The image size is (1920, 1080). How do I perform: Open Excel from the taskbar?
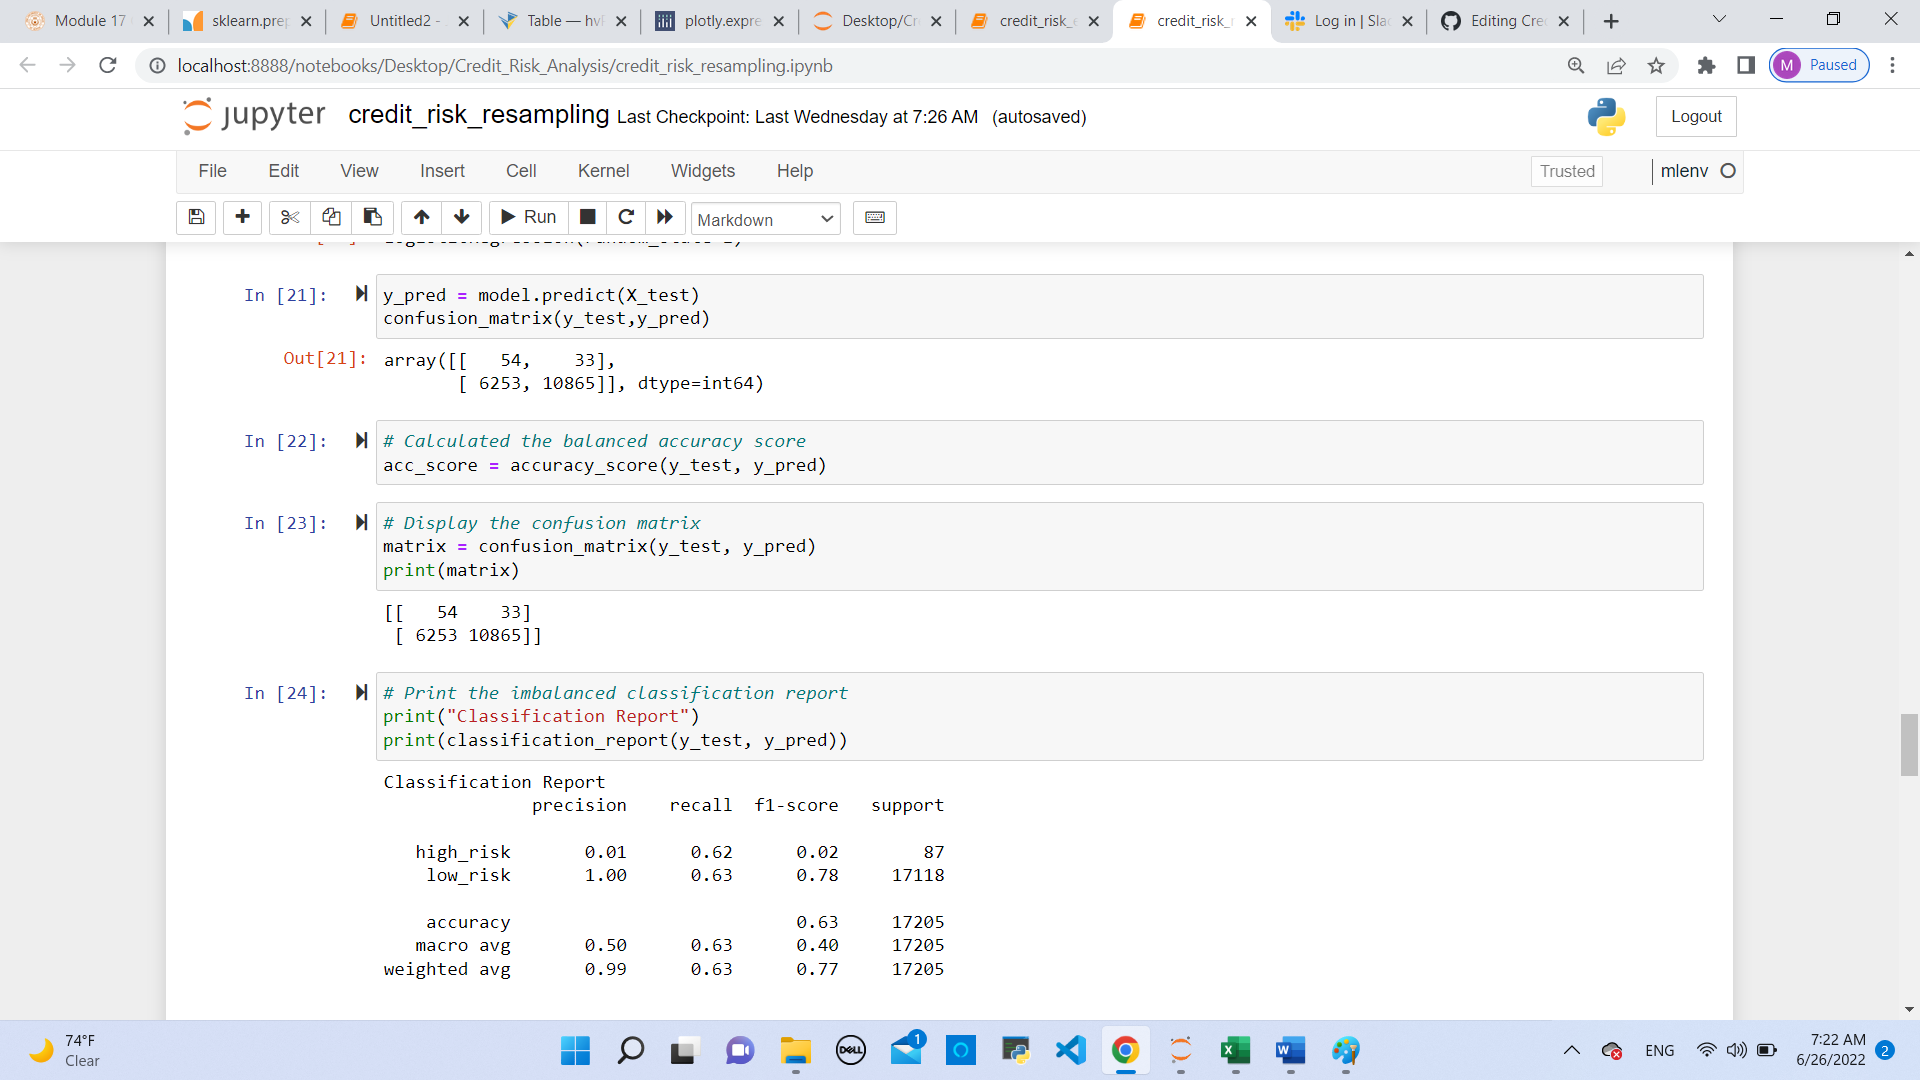(1234, 1051)
